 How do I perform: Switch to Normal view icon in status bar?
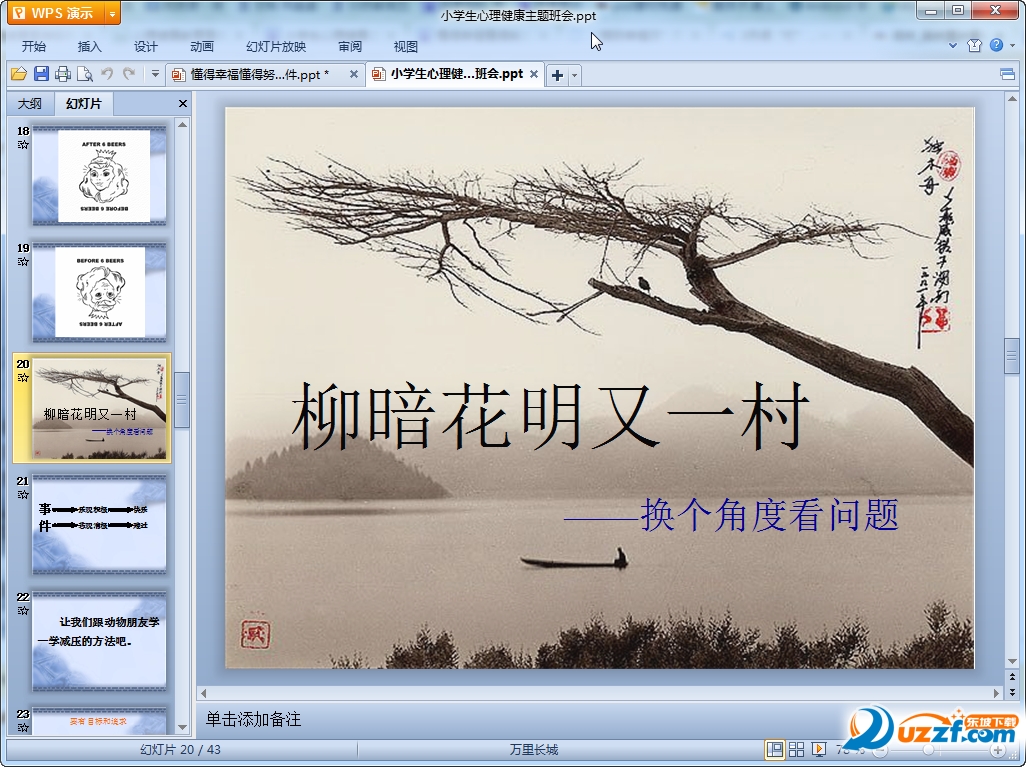click(774, 750)
